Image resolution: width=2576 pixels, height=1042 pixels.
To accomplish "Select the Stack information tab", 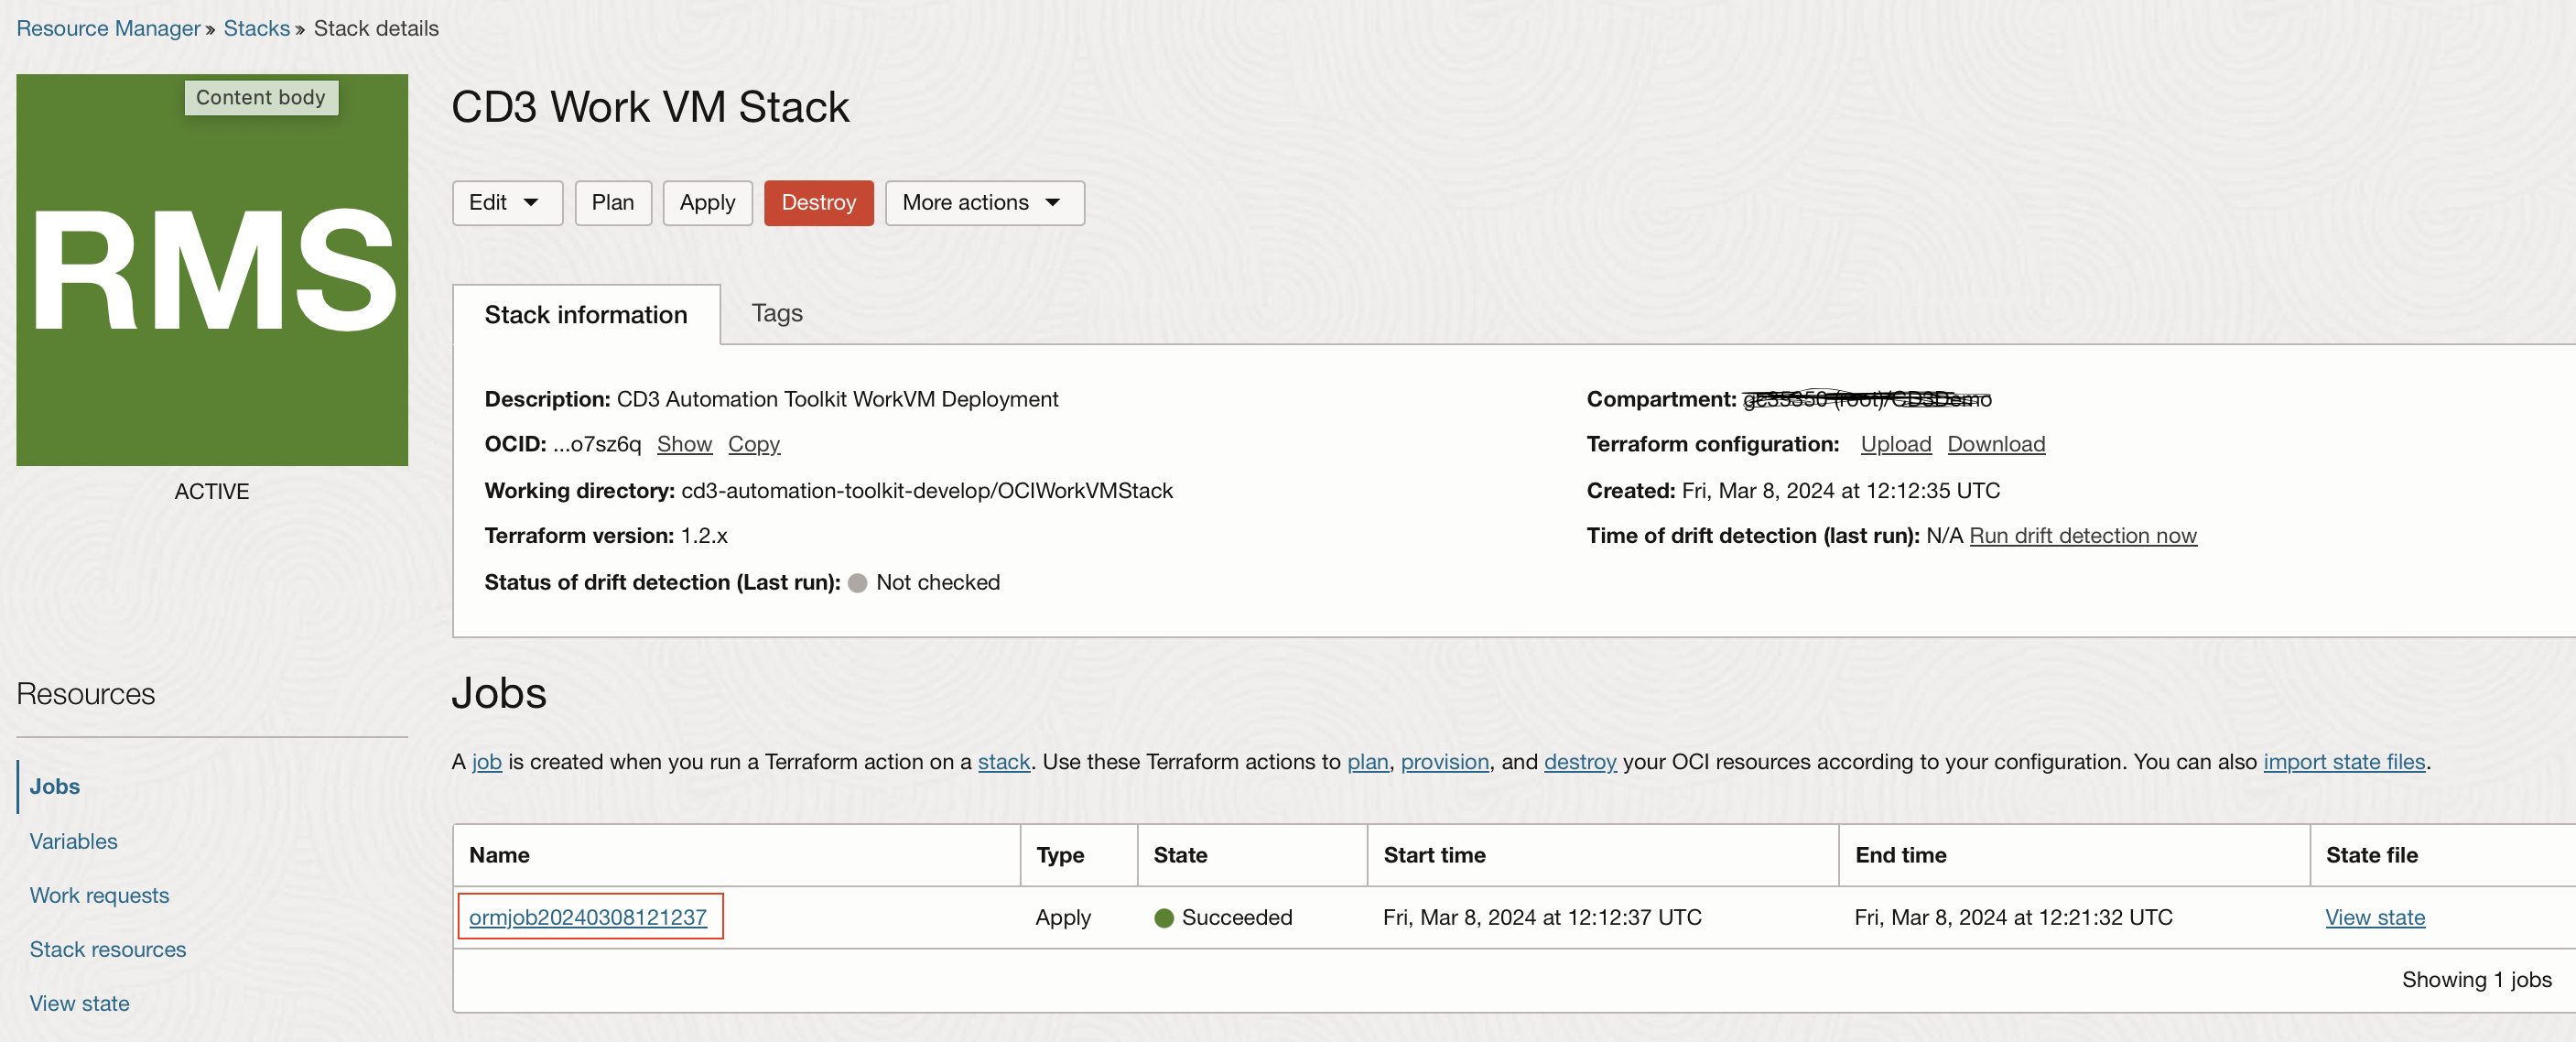I will pos(585,315).
